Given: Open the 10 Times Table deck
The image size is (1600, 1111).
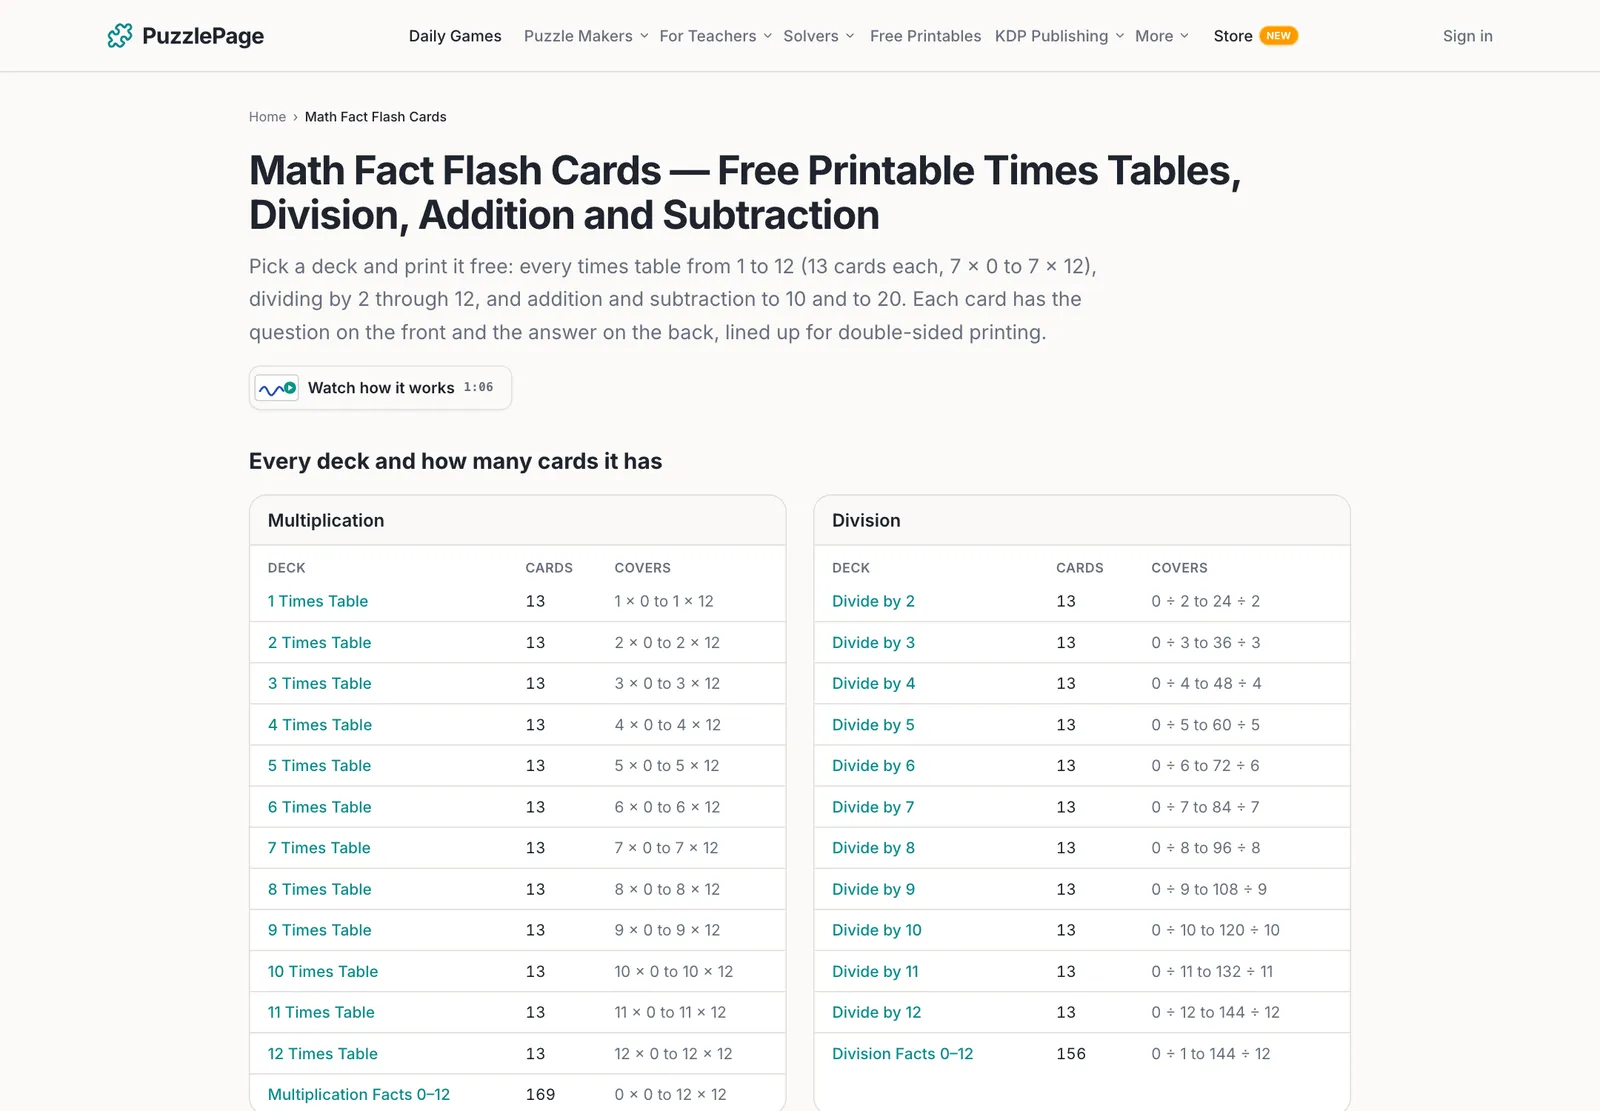Looking at the screenshot, I should 323,972.
